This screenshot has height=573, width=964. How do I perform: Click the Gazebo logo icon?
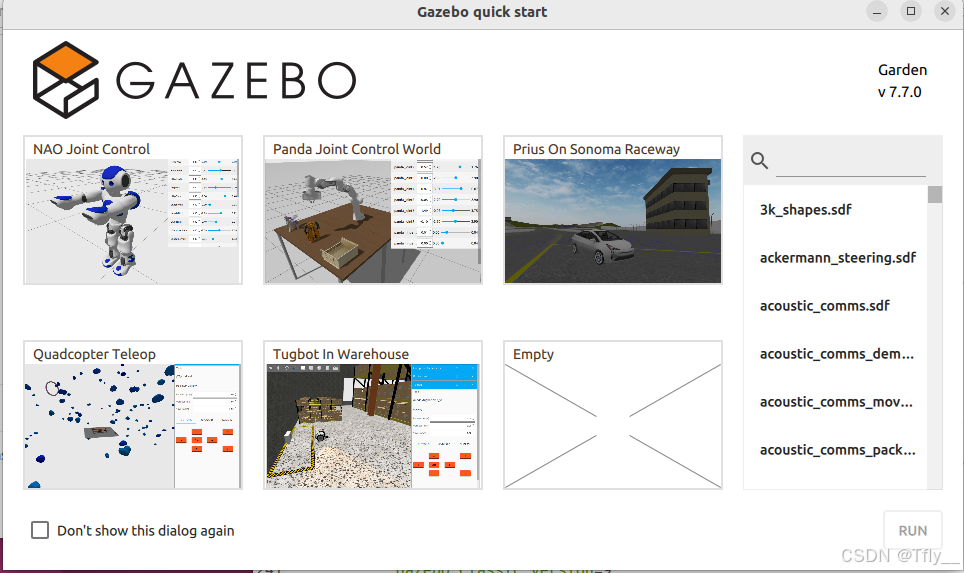click(66, 80)
